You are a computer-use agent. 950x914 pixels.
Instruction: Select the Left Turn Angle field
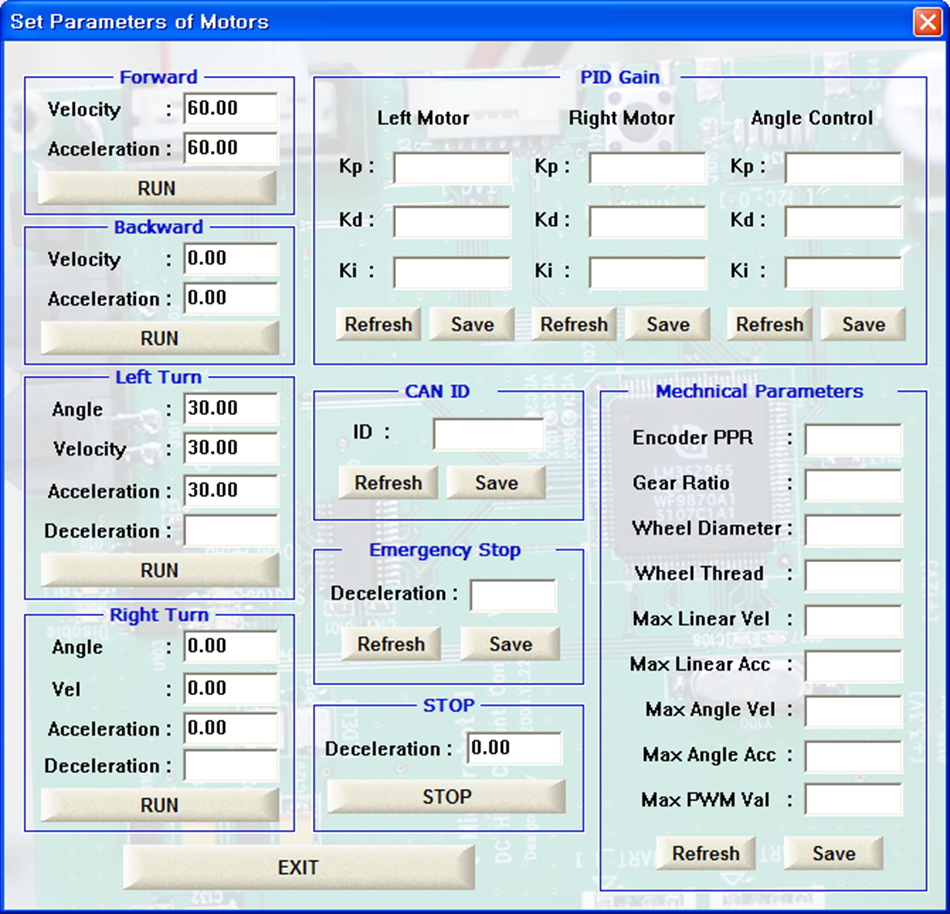[x=231, y=408]
